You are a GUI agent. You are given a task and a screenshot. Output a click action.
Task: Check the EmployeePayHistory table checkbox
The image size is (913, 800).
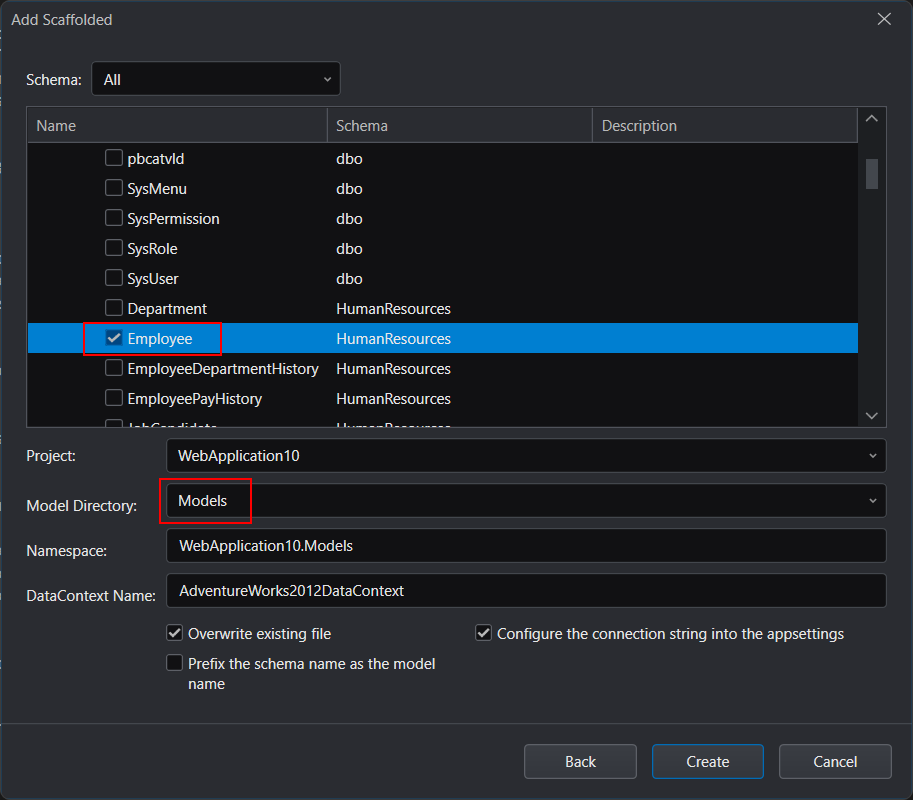click(114, 398)
